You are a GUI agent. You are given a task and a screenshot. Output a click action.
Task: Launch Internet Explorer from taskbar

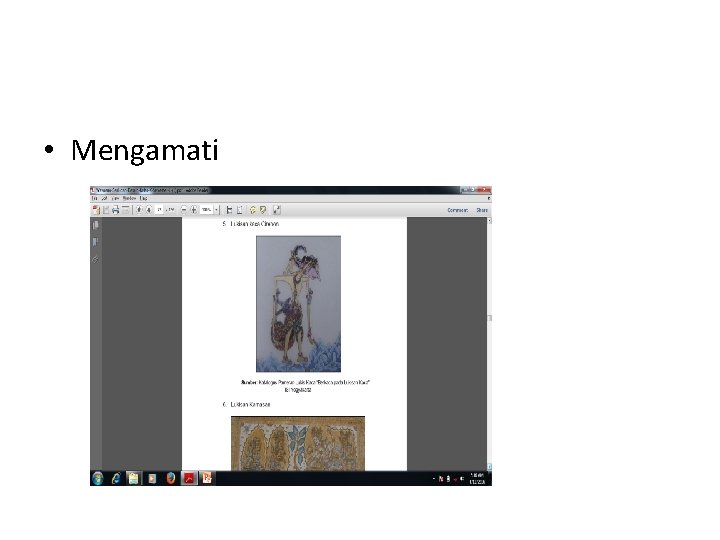pos(115,478)
